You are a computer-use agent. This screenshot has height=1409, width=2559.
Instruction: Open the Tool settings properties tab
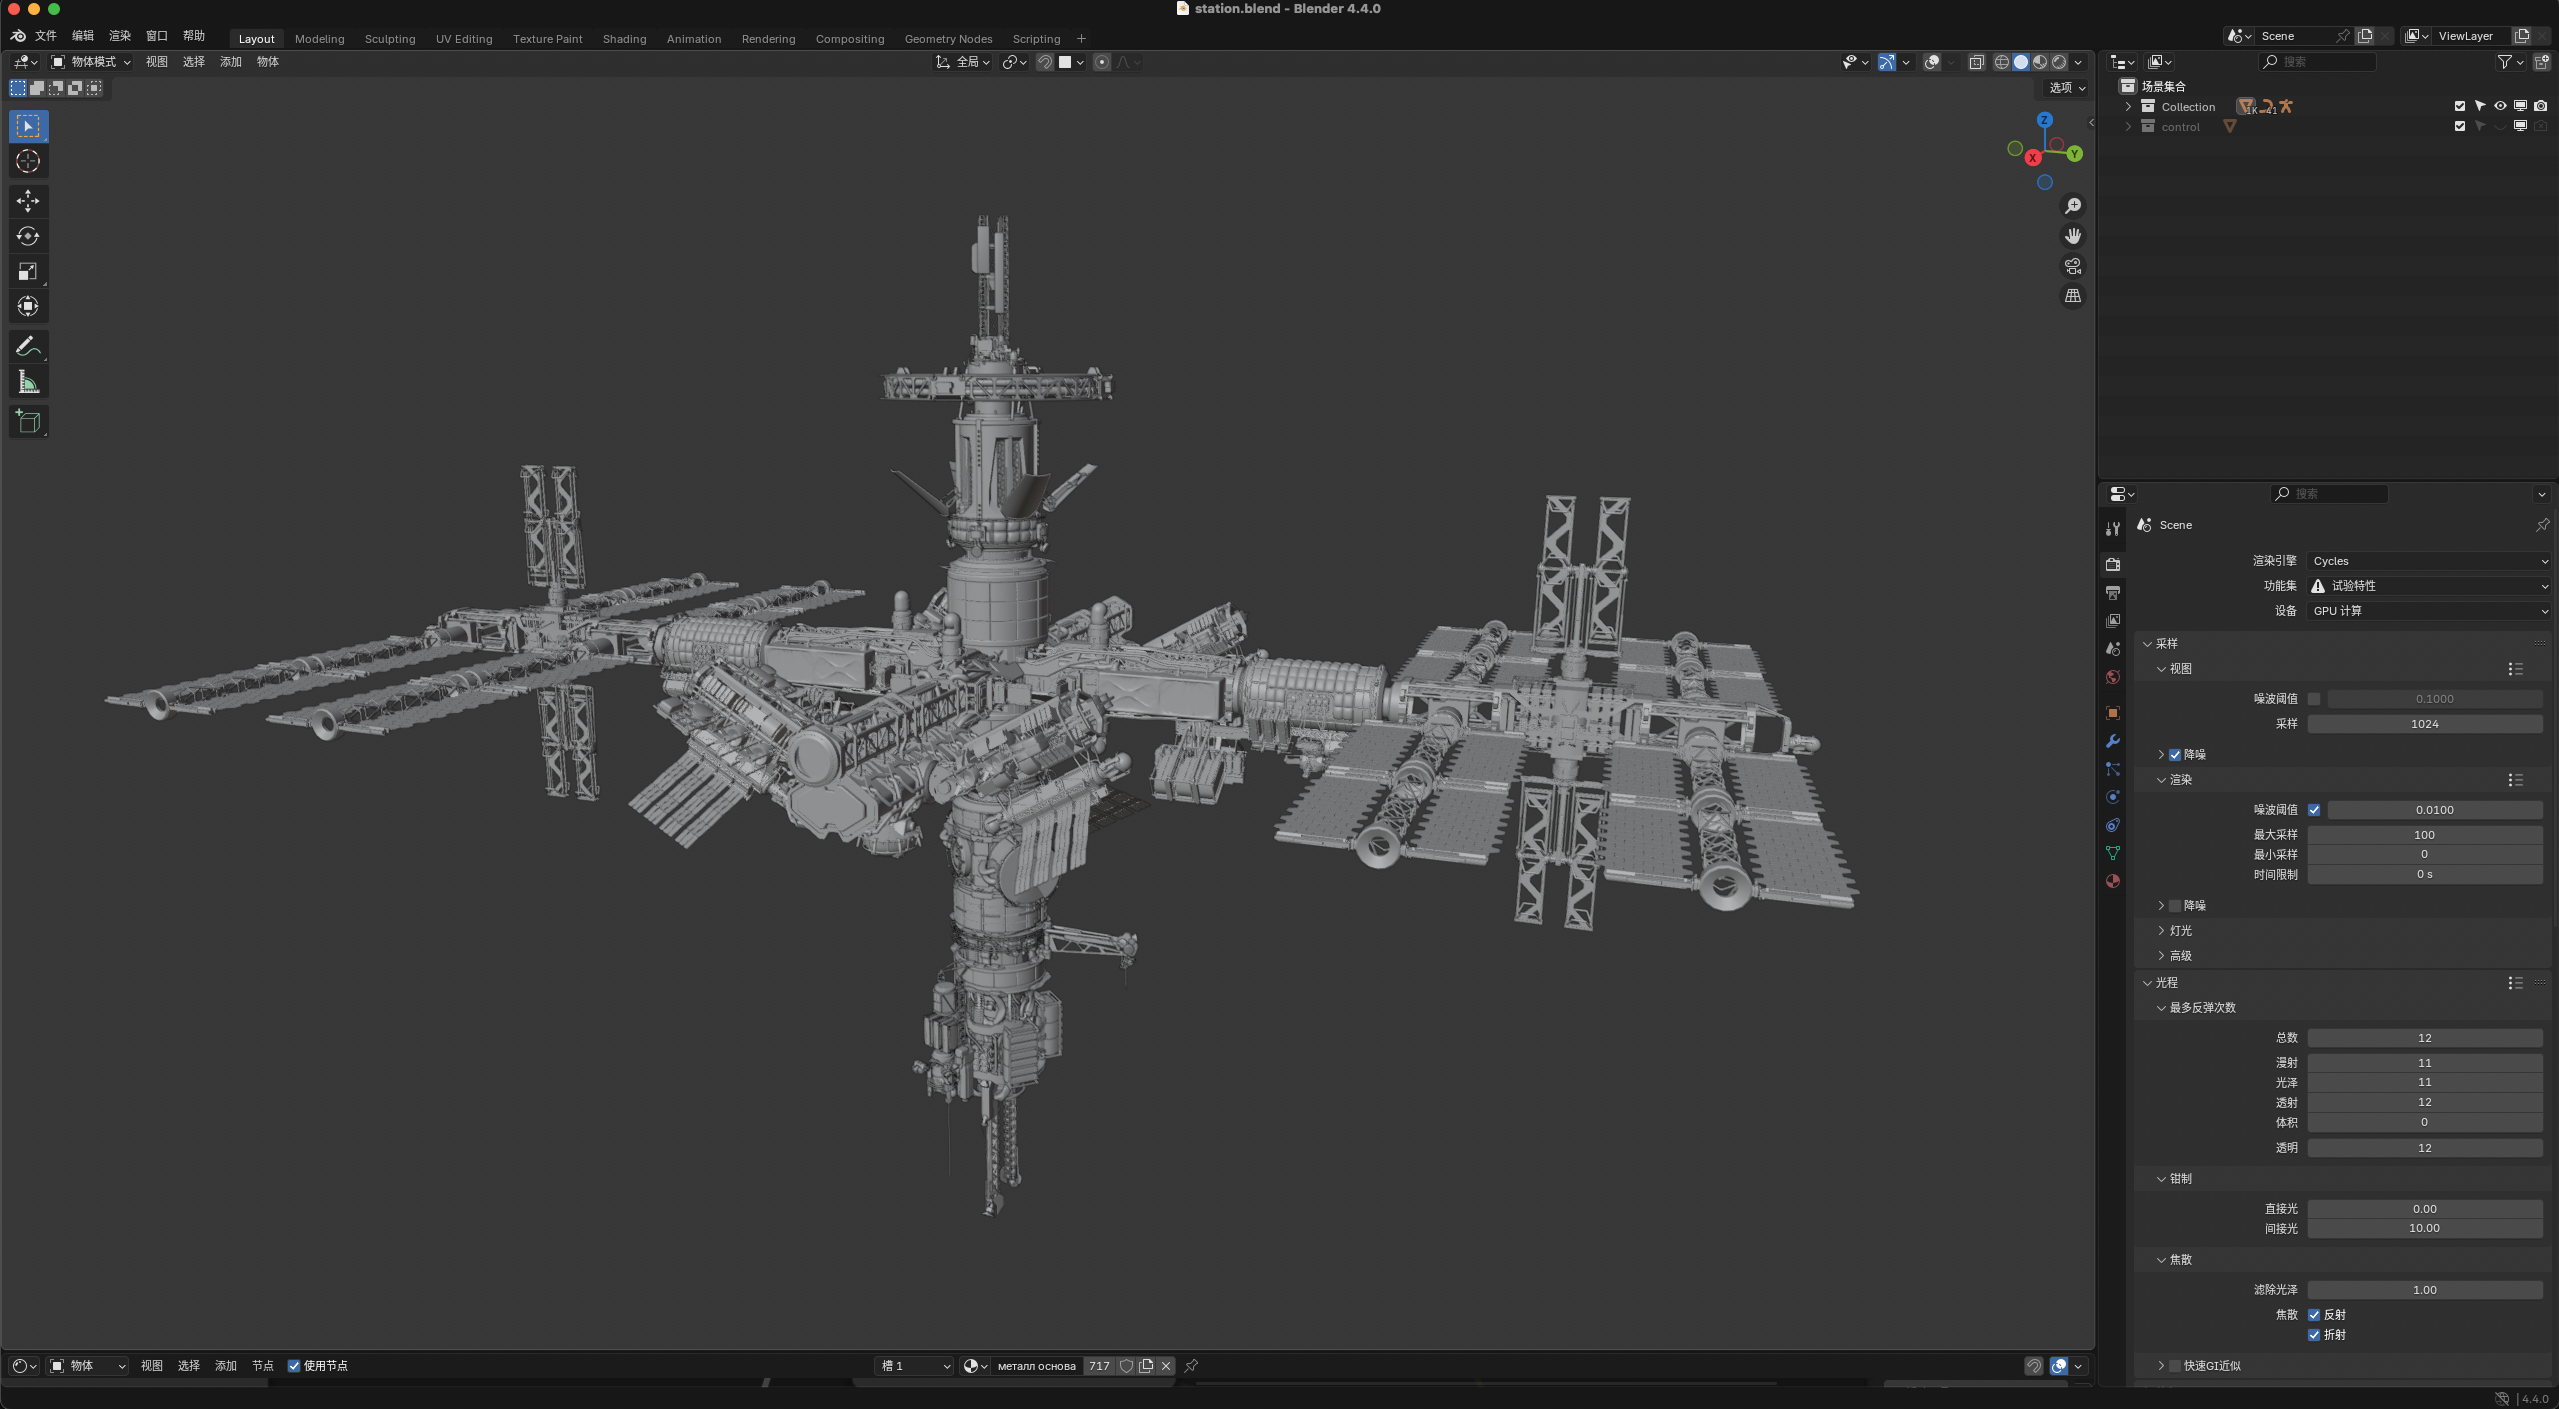2113,529
